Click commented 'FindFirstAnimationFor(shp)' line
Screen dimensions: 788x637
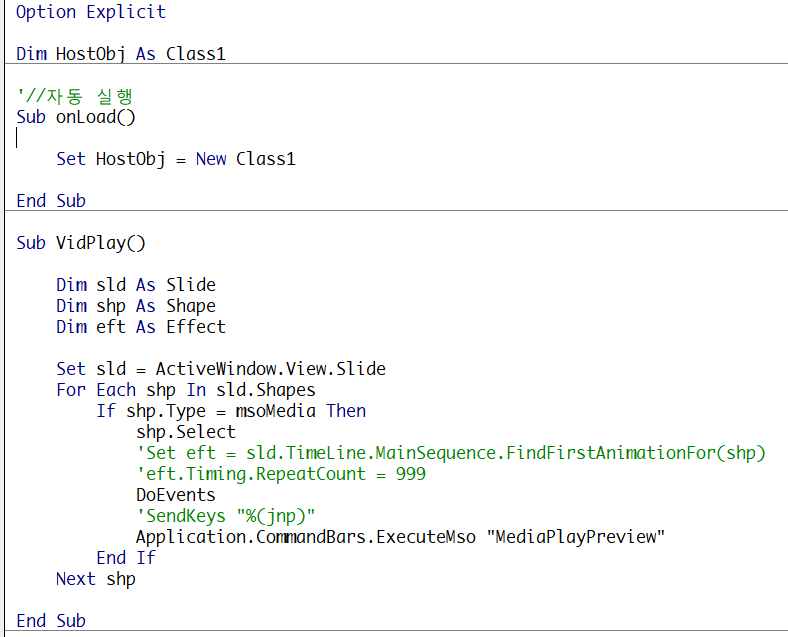point(451,453)
